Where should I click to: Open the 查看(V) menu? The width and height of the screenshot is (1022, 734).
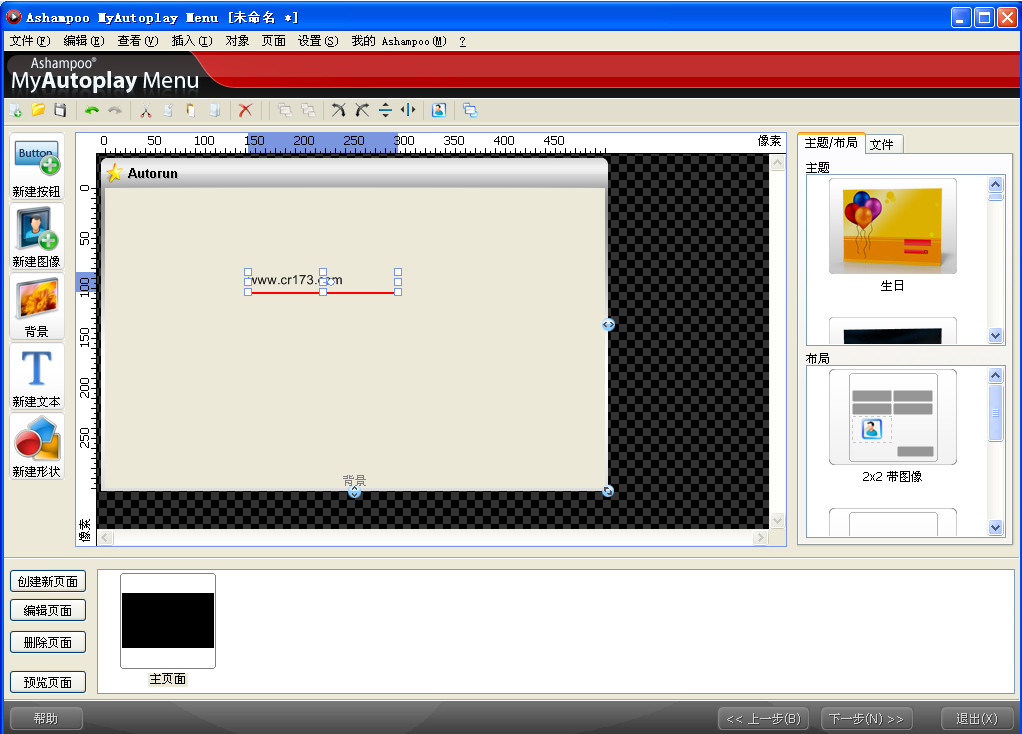coord(138,41)
